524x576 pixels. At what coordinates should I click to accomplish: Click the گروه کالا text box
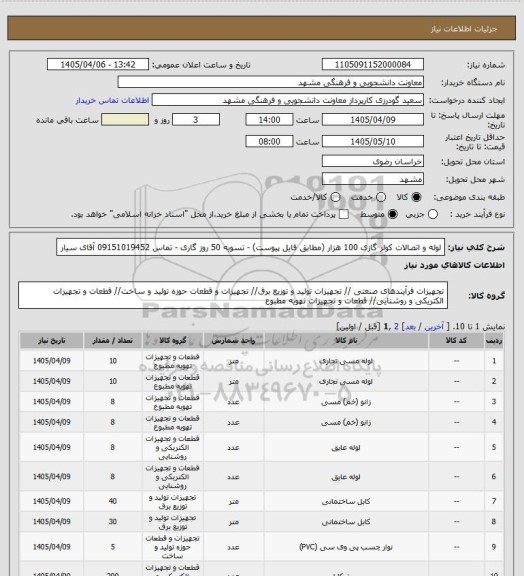pos(233,295)
